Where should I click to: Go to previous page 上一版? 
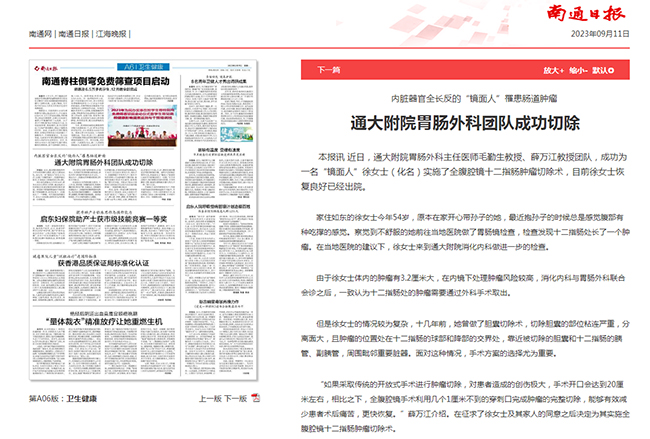(x=211, y=398)
